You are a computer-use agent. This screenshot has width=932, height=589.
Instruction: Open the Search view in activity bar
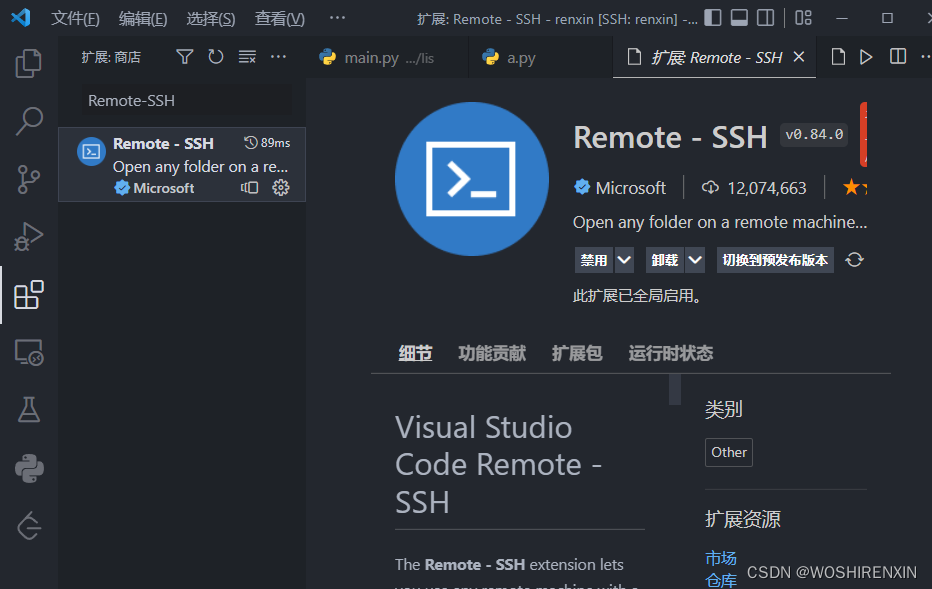pos(29,121)
